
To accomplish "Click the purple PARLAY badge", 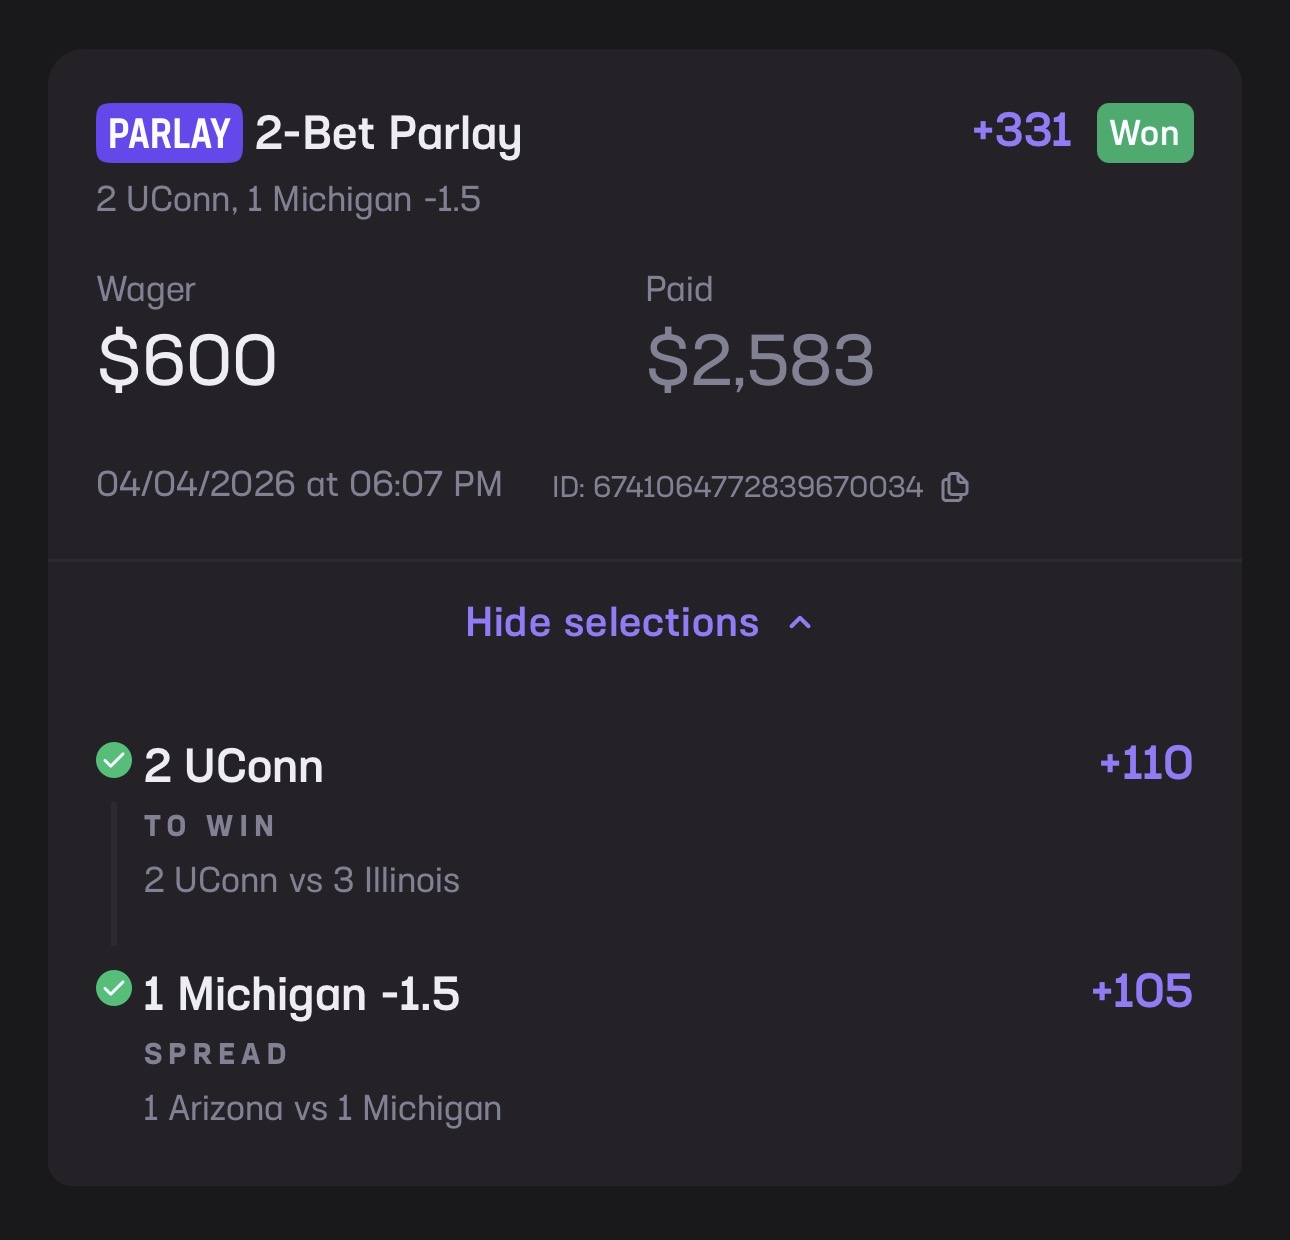I will click(169, 133).
